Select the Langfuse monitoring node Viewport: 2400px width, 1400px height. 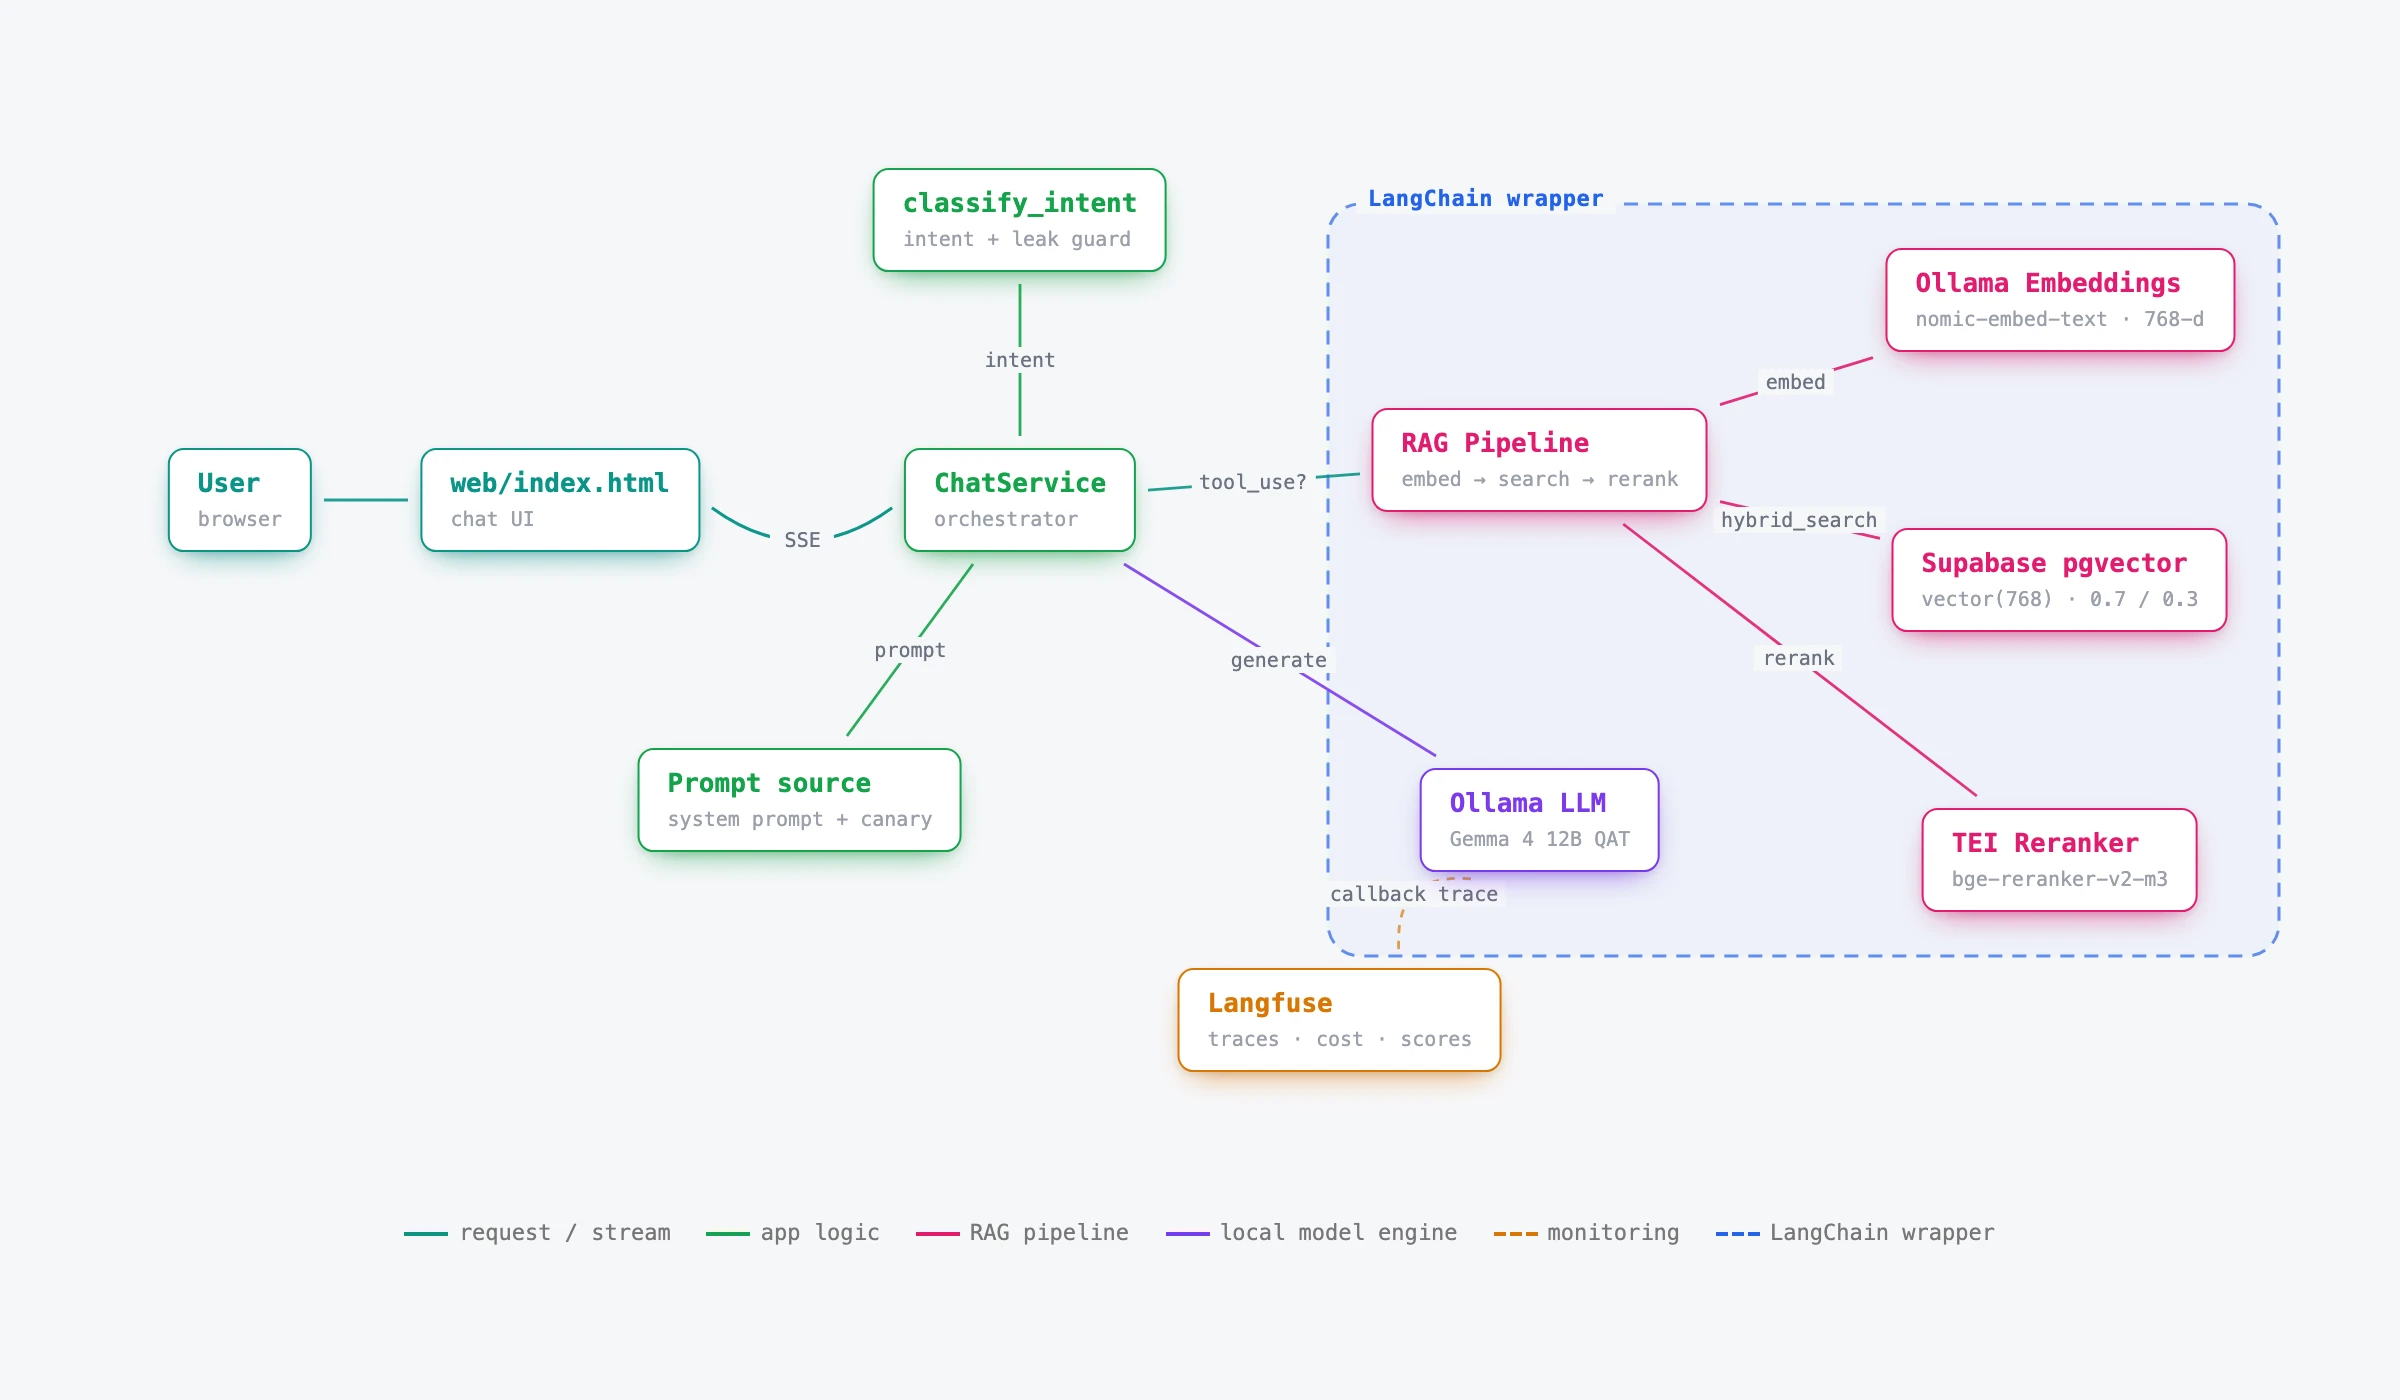[x=1339, y=1020]
